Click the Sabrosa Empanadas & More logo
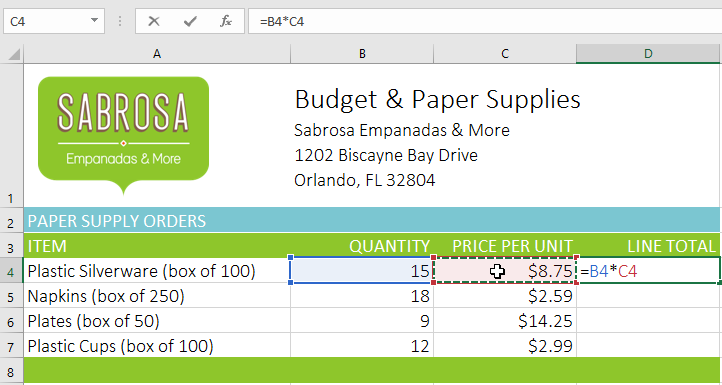This screenshot has height=385, width=722. (123, 135)
